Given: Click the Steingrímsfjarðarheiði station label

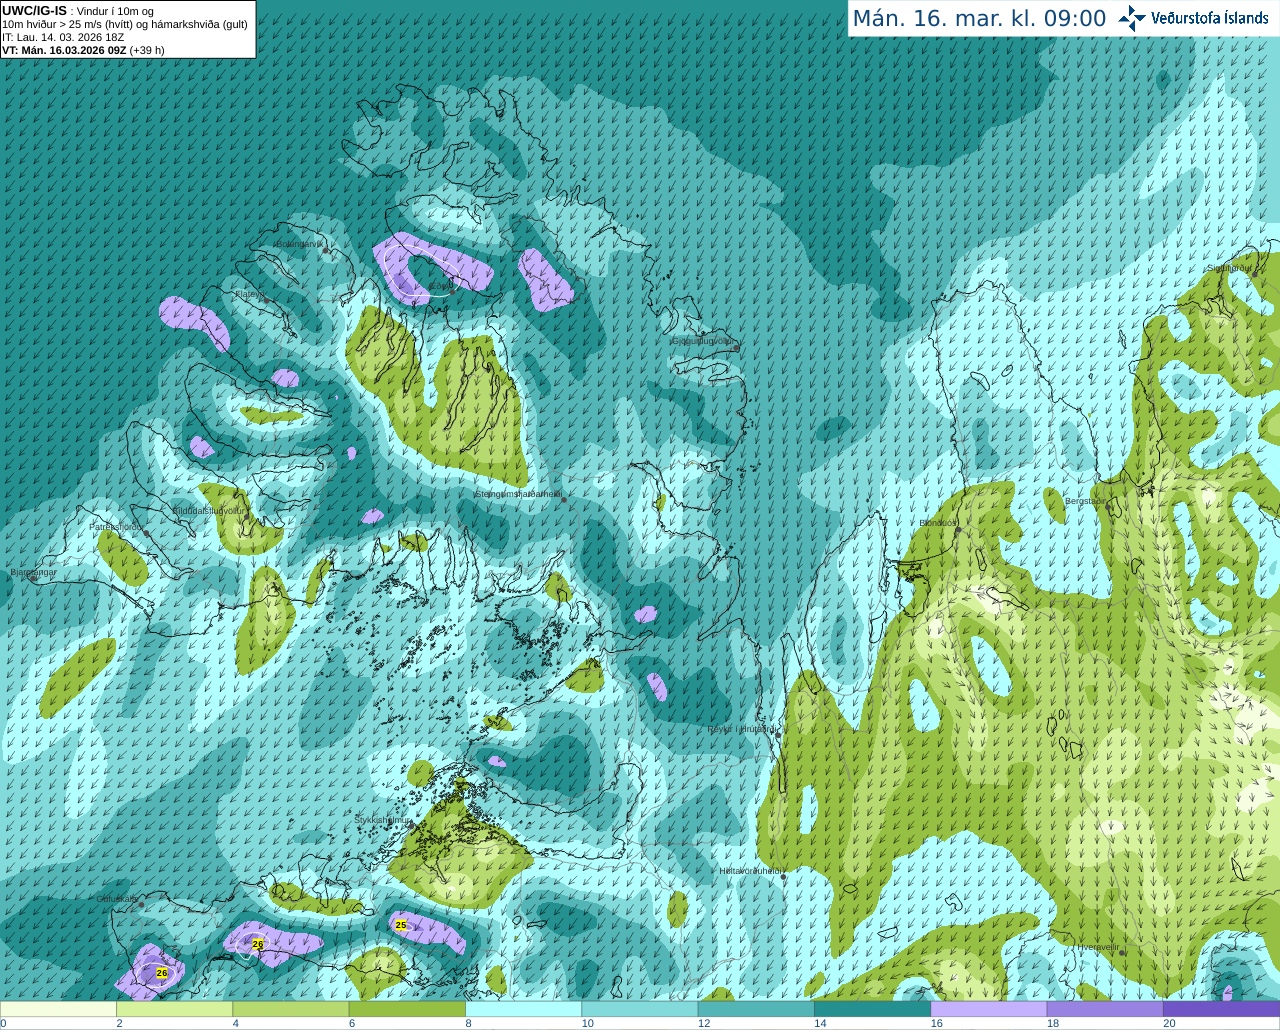Looking at the screenshot, I should coord(517,494).
